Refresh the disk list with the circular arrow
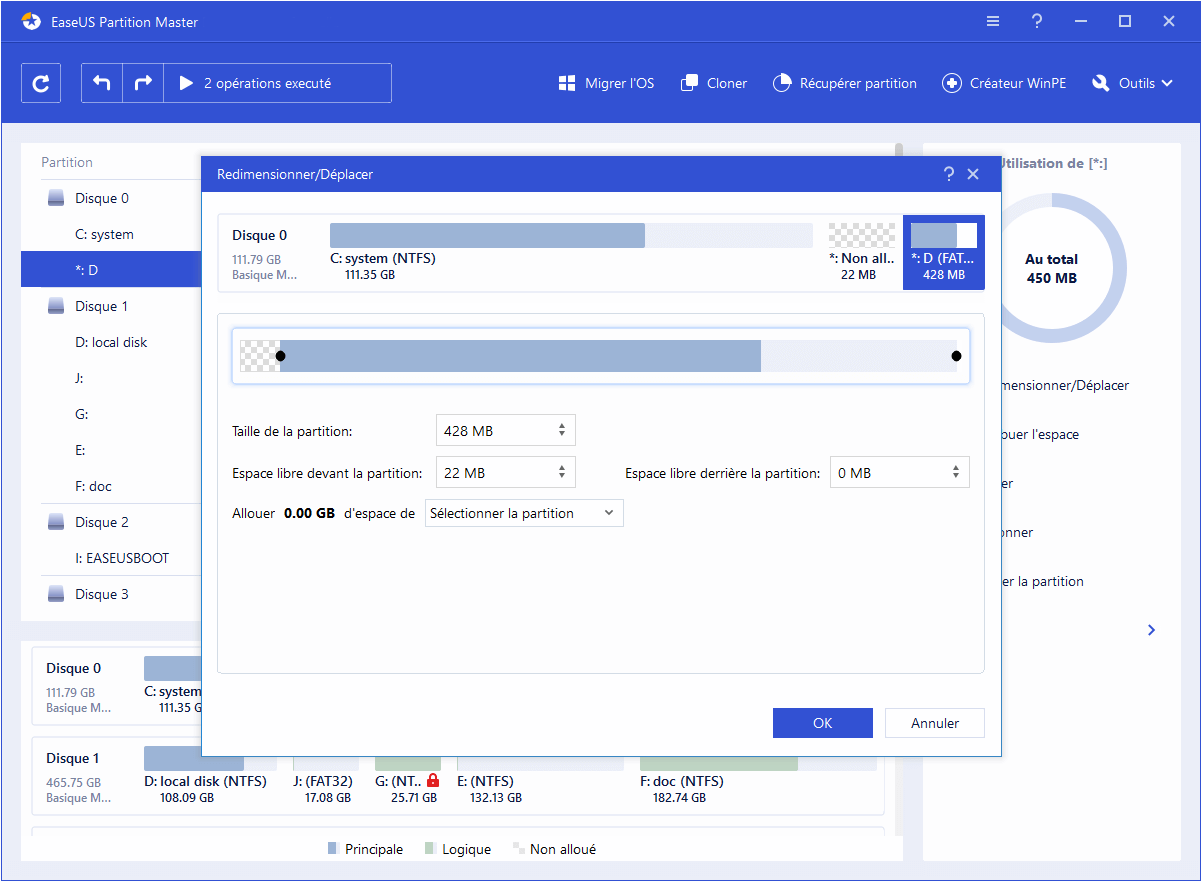 tap(41, 83)
